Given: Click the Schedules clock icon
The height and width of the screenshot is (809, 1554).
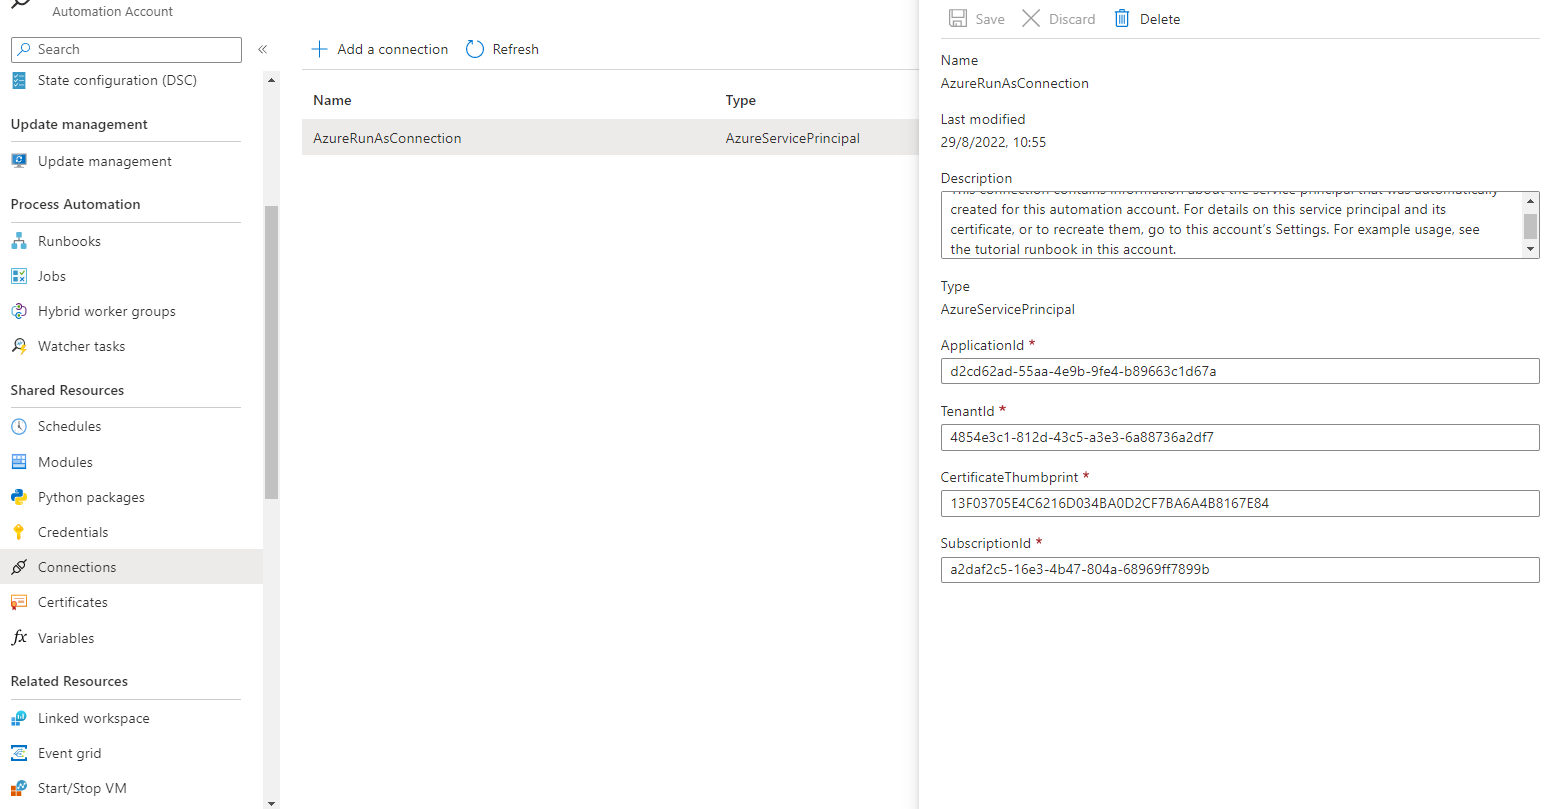Looking at the screenshot, I should (x=19, y=427).
